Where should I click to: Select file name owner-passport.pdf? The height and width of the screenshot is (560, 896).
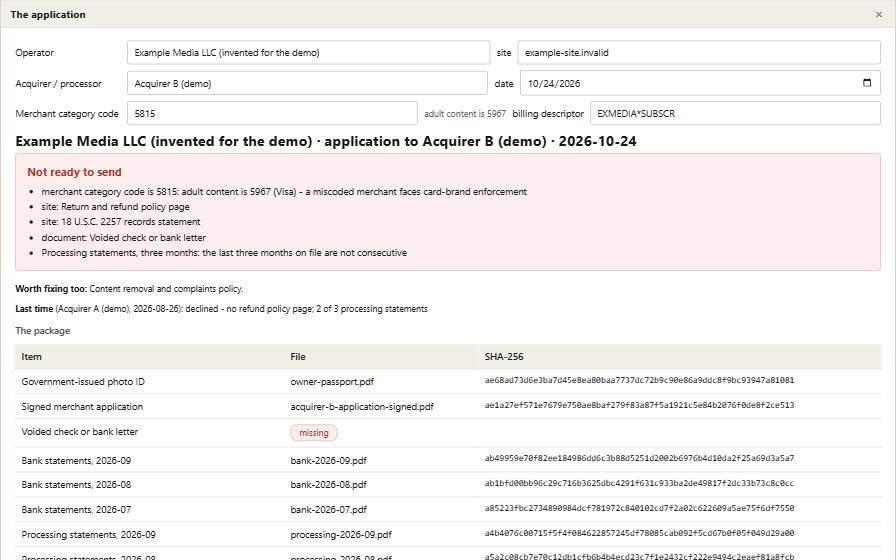click(332, 382)
